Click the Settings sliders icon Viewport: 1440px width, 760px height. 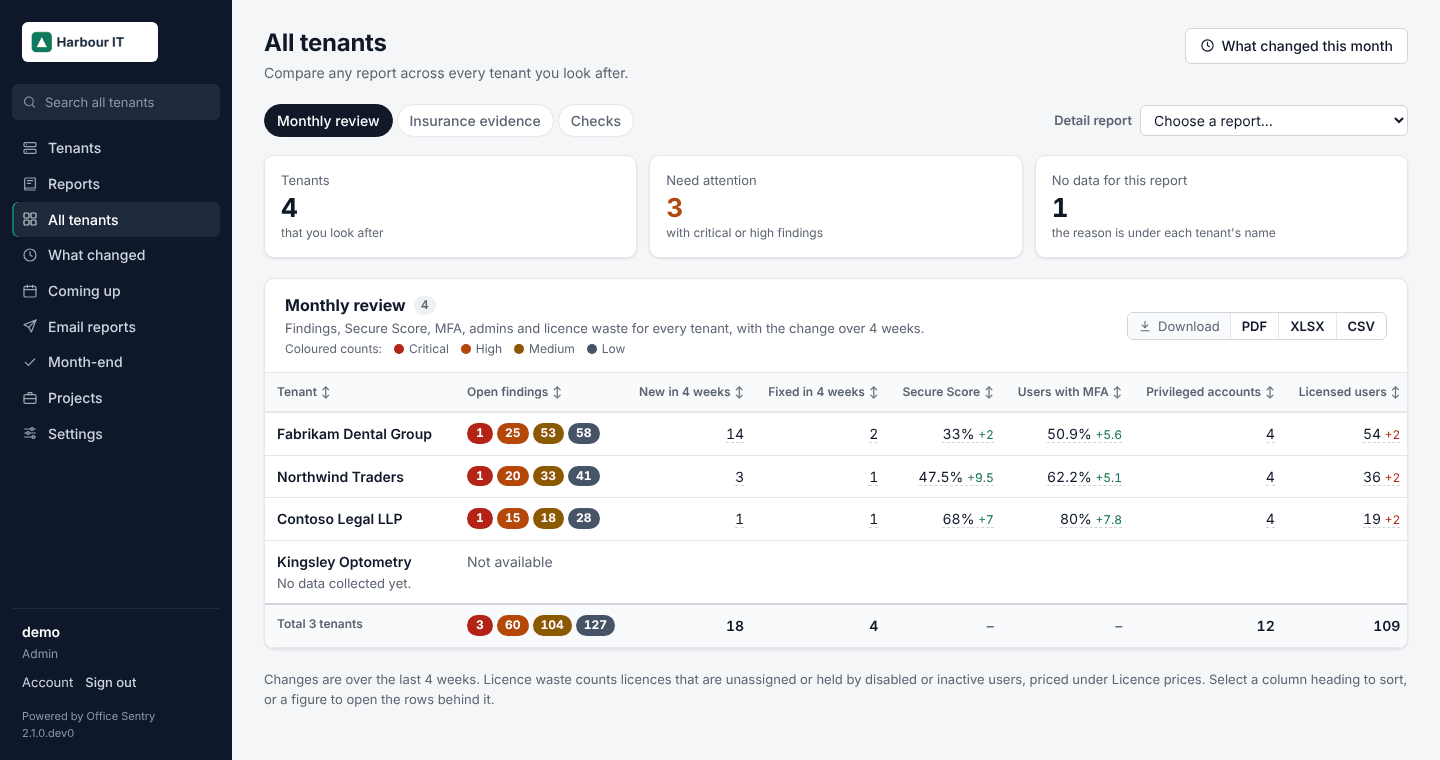click(30, 434)
